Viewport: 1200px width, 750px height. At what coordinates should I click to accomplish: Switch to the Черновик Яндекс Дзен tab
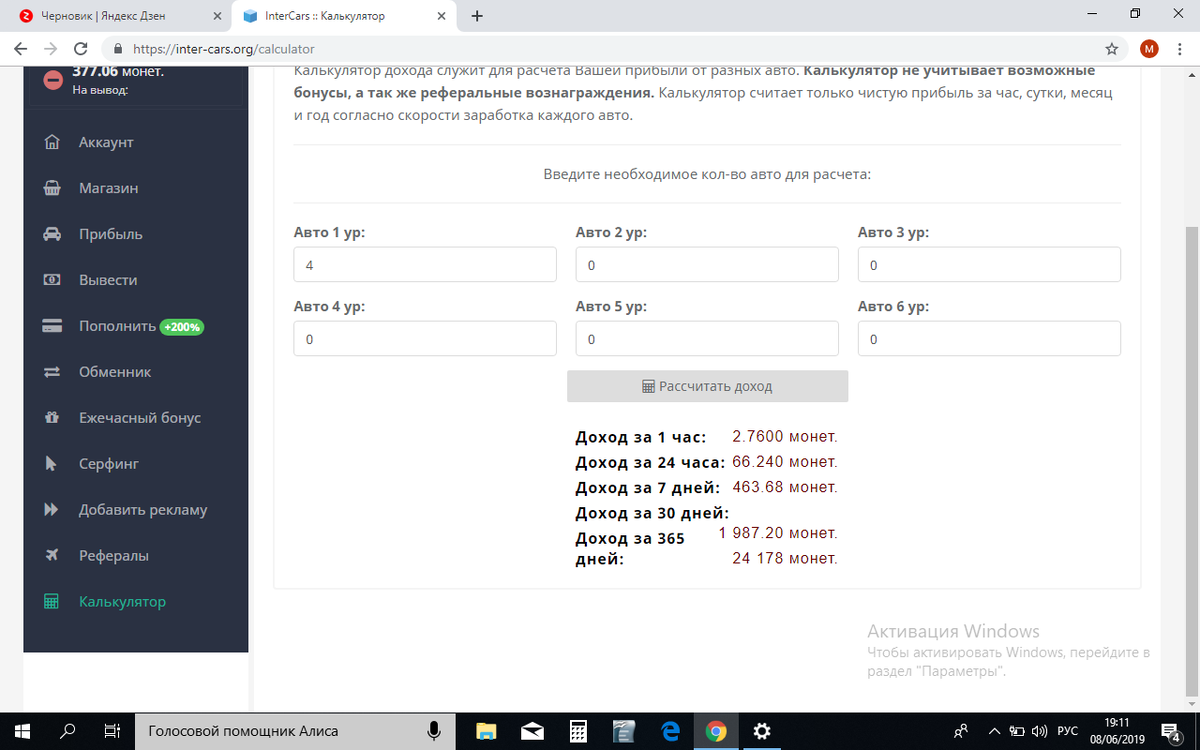(115, 16)
